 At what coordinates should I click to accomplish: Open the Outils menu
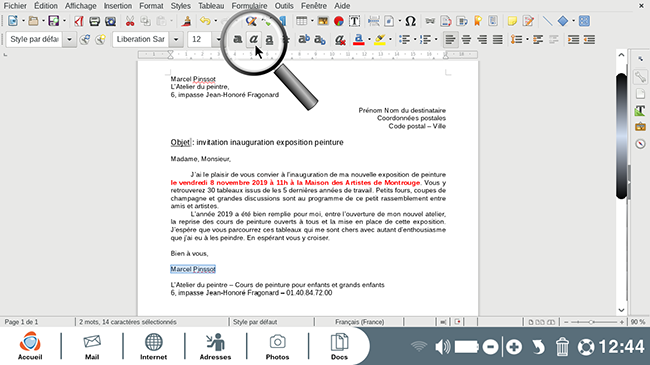(284, 6)
